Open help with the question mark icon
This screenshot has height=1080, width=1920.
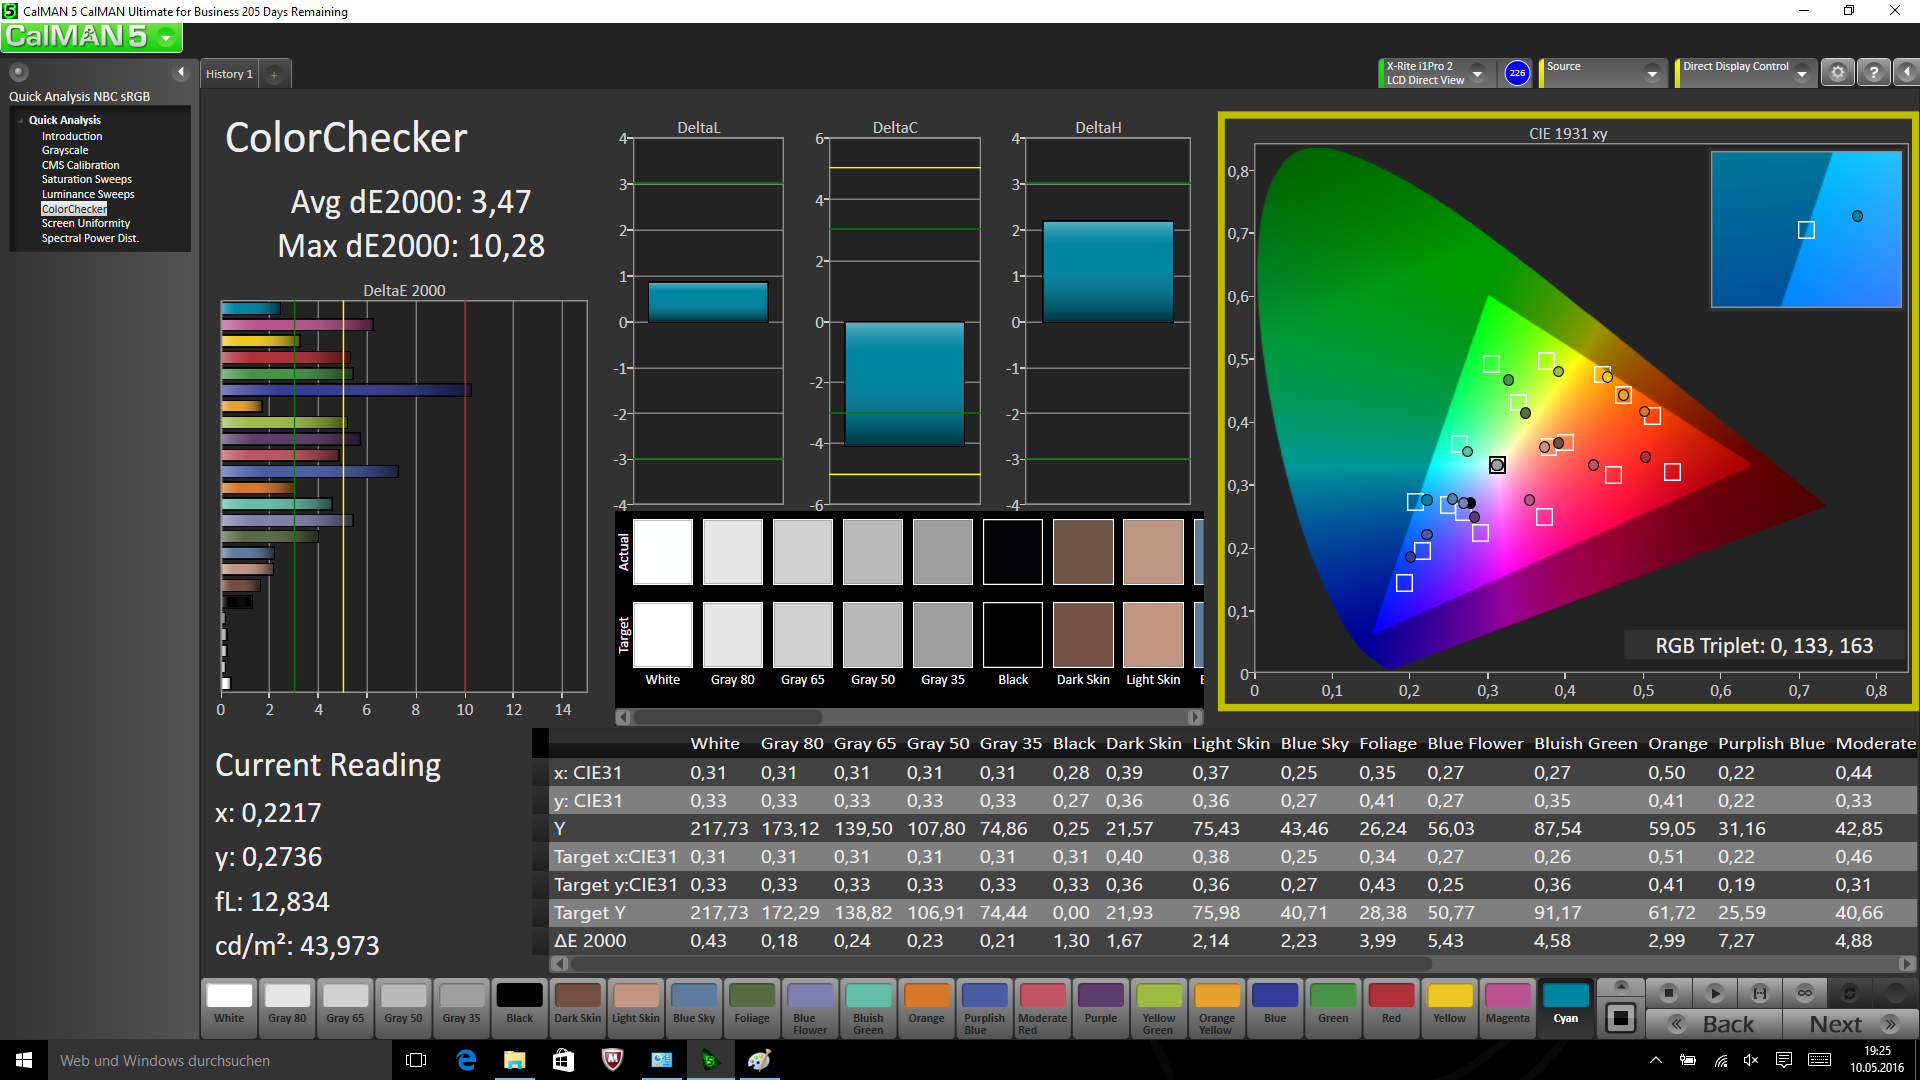1874,73
